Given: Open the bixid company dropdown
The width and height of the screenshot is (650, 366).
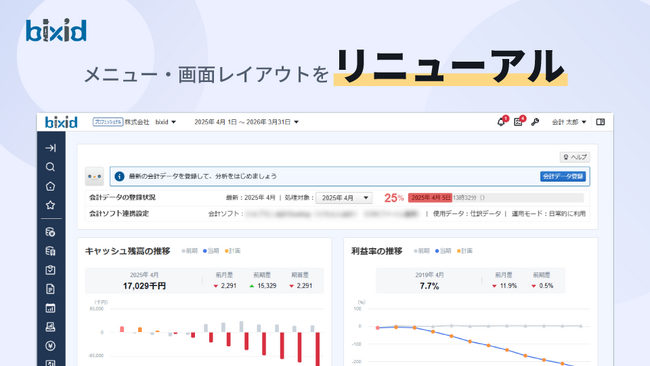Looking at the screenshot, I should pyautogui.click(x=165, y=122).
